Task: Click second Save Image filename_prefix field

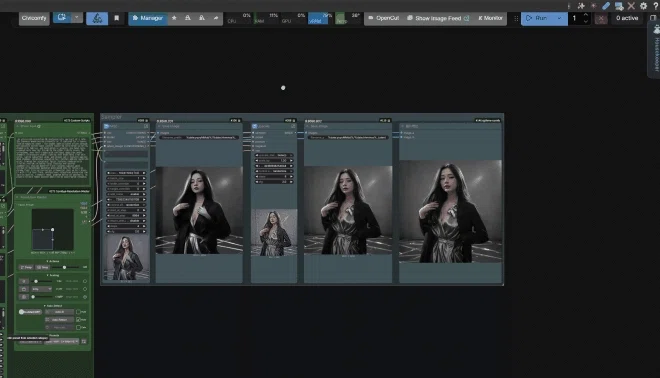Action: click(348, 137)
